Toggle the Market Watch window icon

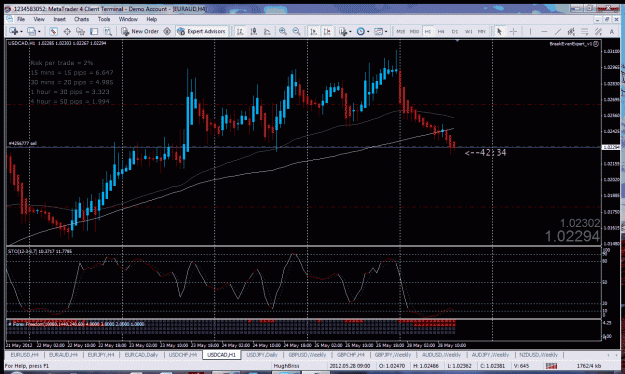[53, 31]
